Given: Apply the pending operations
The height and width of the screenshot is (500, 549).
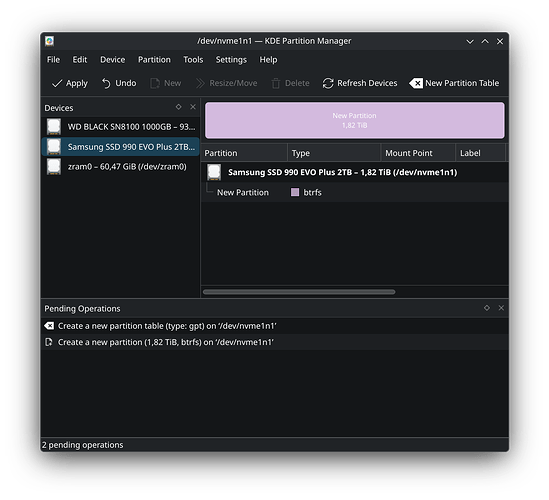Looking at the screenshot, I should click(70, 83).
